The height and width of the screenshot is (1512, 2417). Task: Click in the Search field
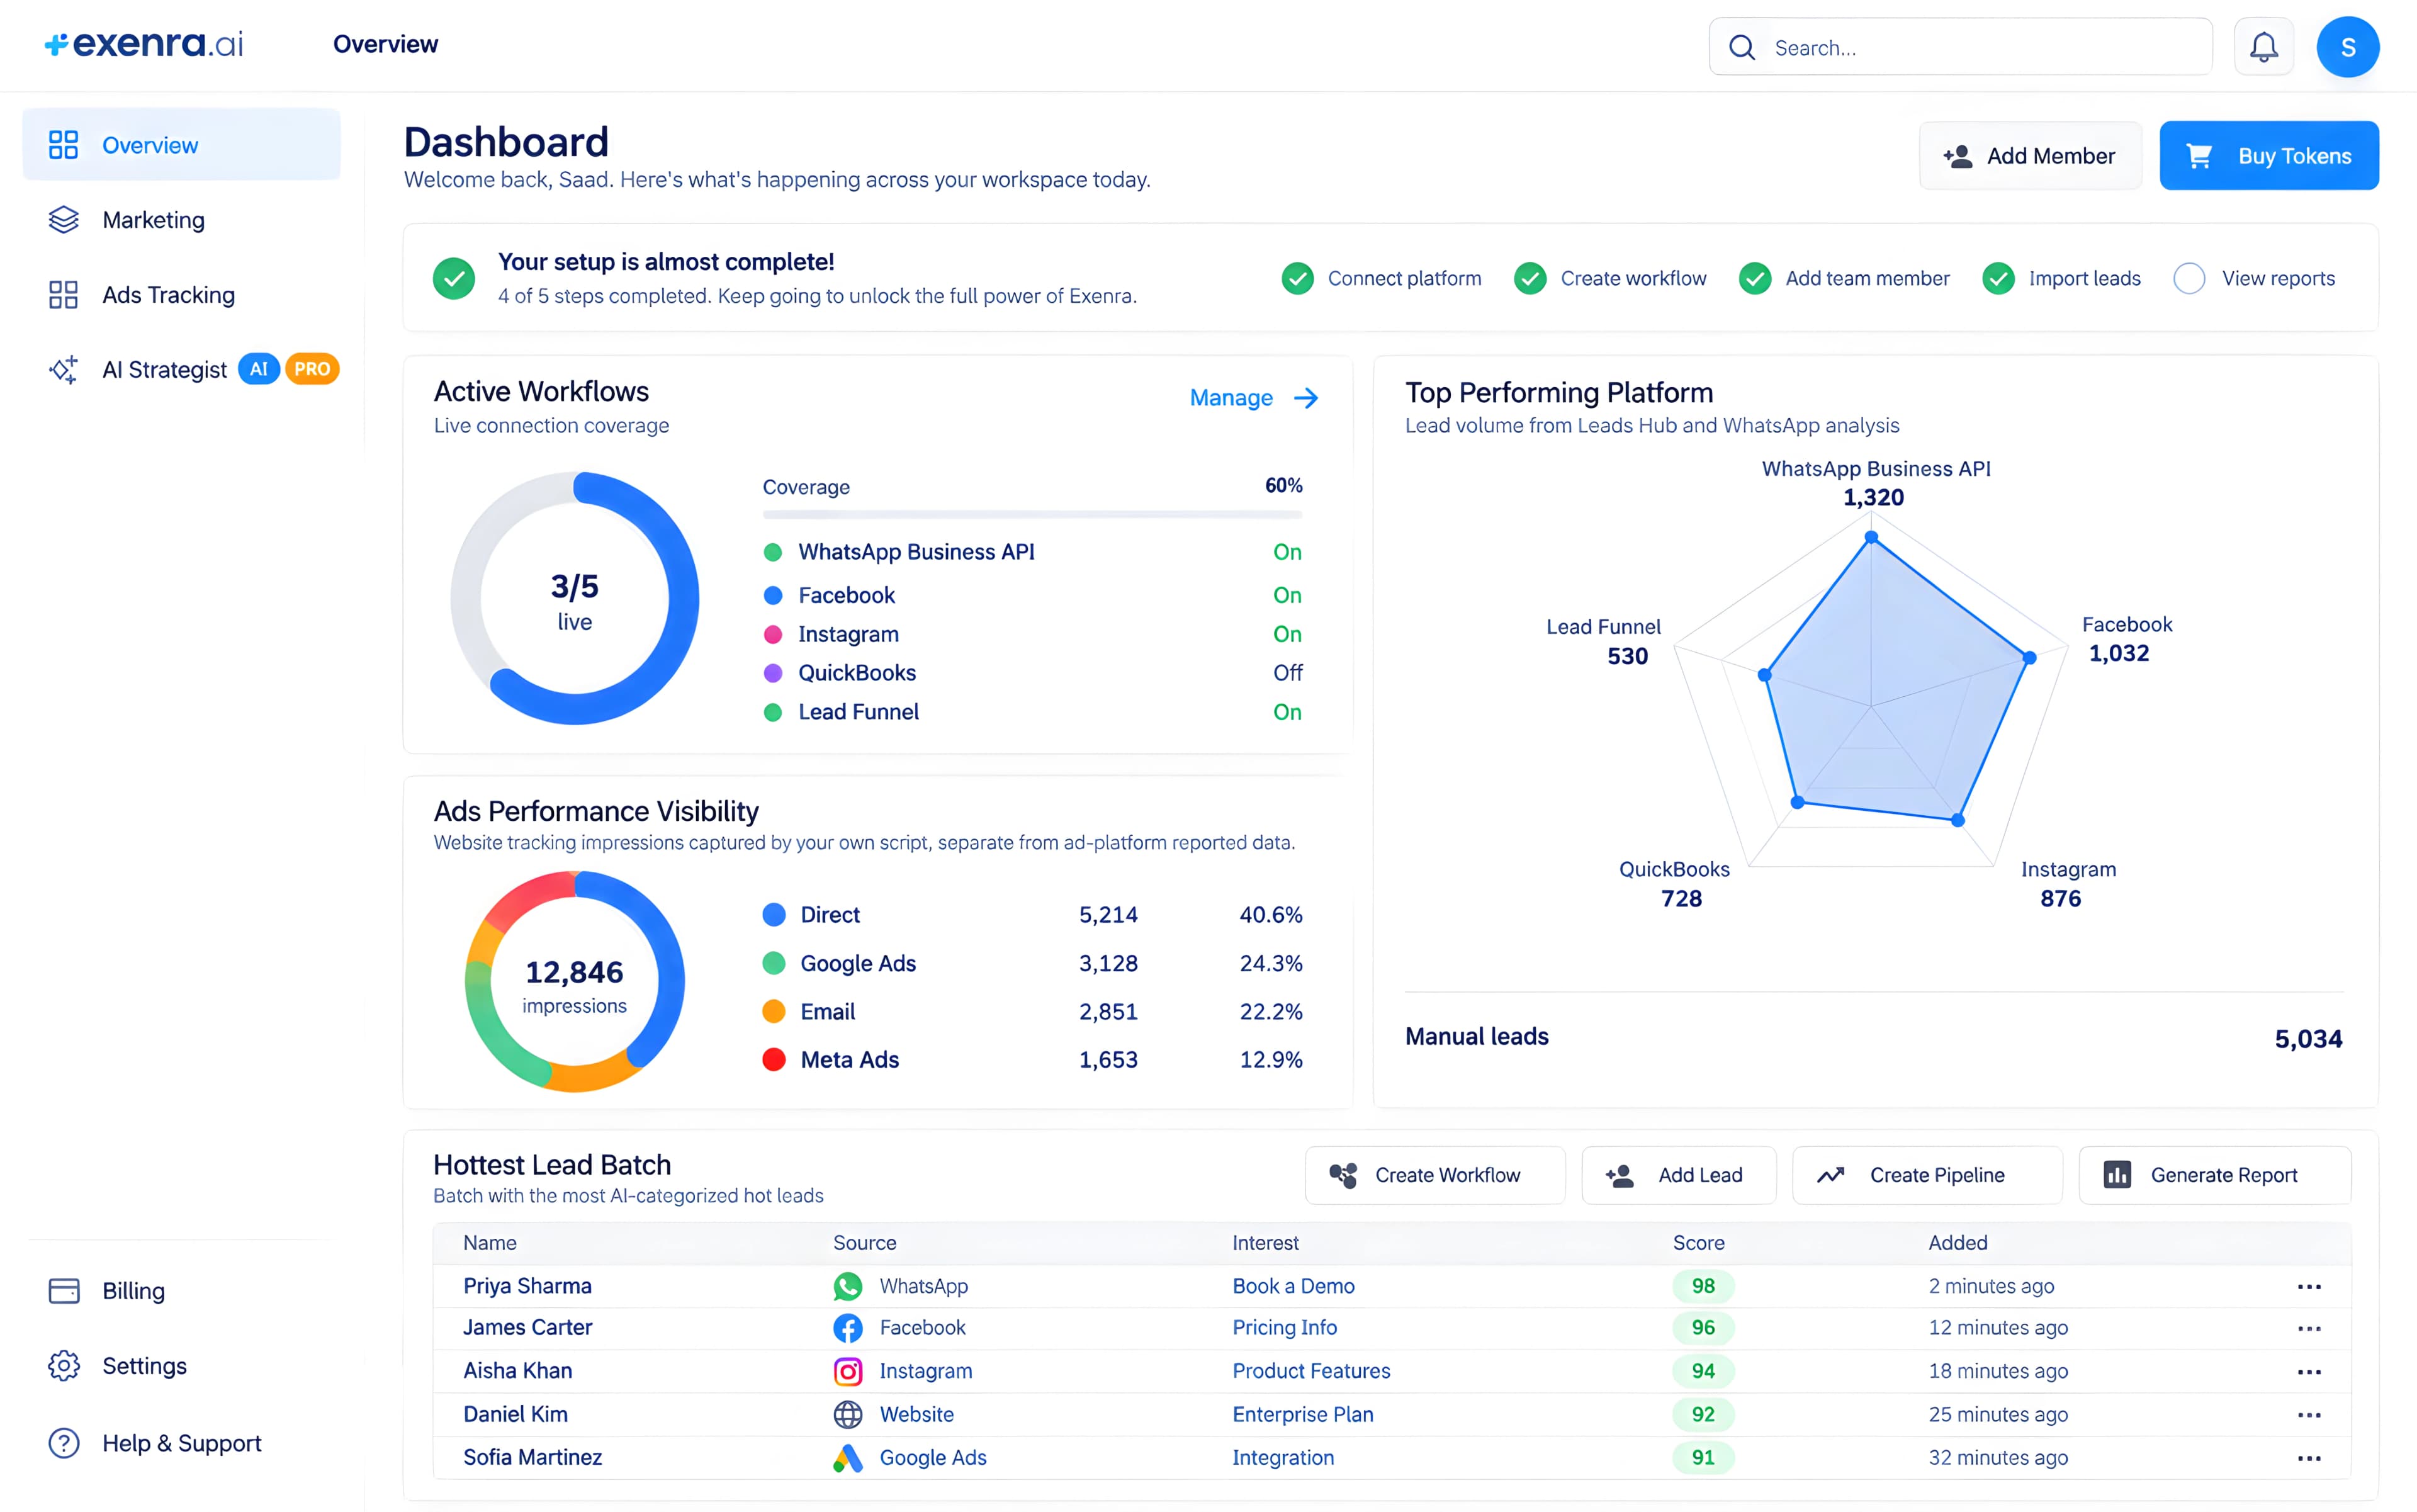pyautogui.click(x=1960, y=47)
